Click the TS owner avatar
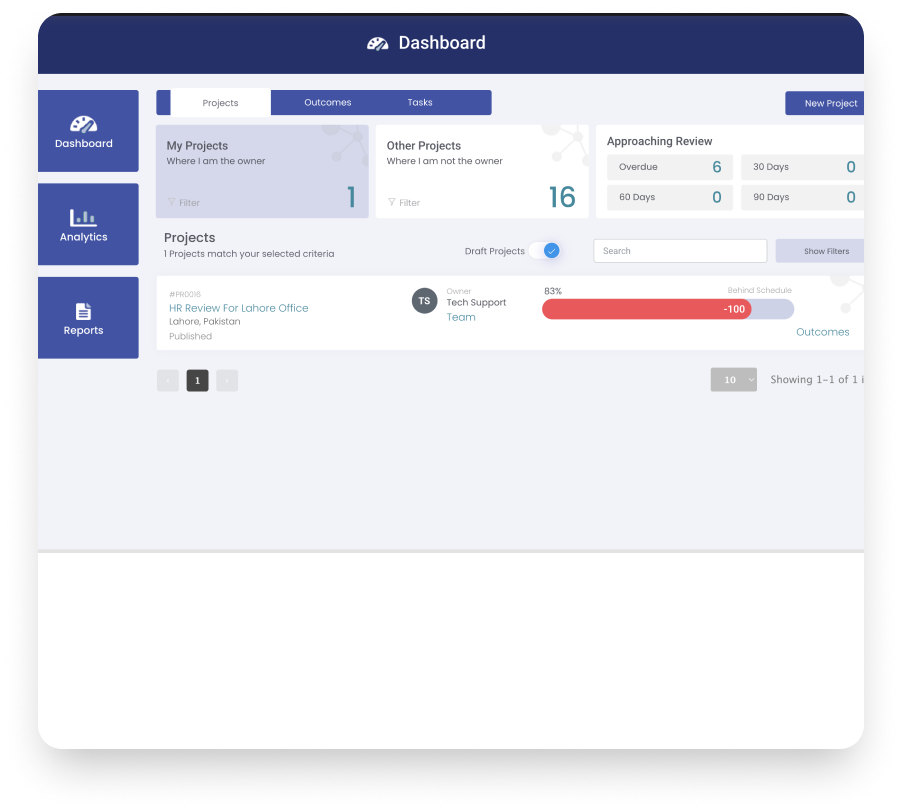The width and height of the screenshot is (902, 812). (424, 301)
